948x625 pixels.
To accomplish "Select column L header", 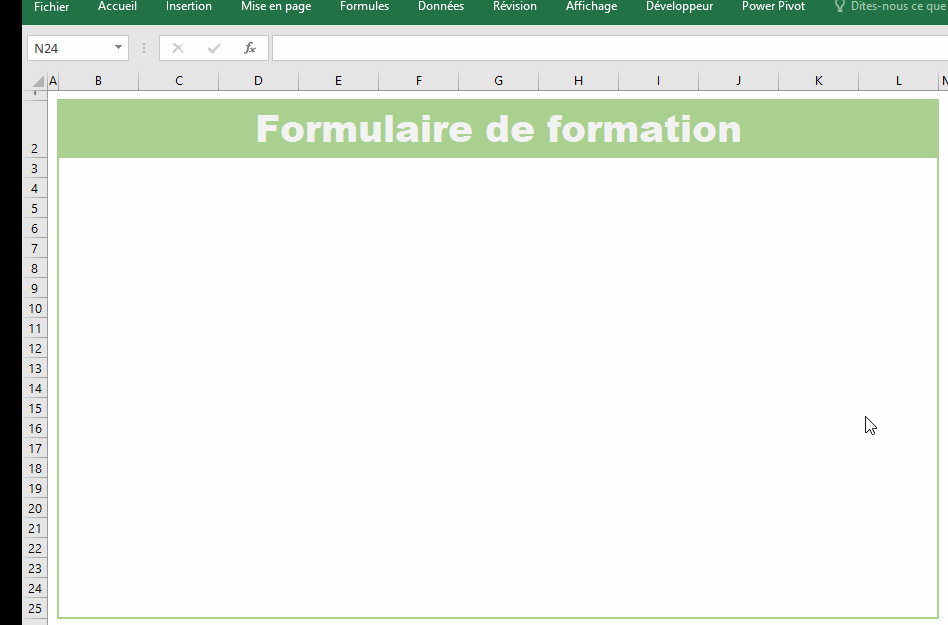I will point(898,81).
